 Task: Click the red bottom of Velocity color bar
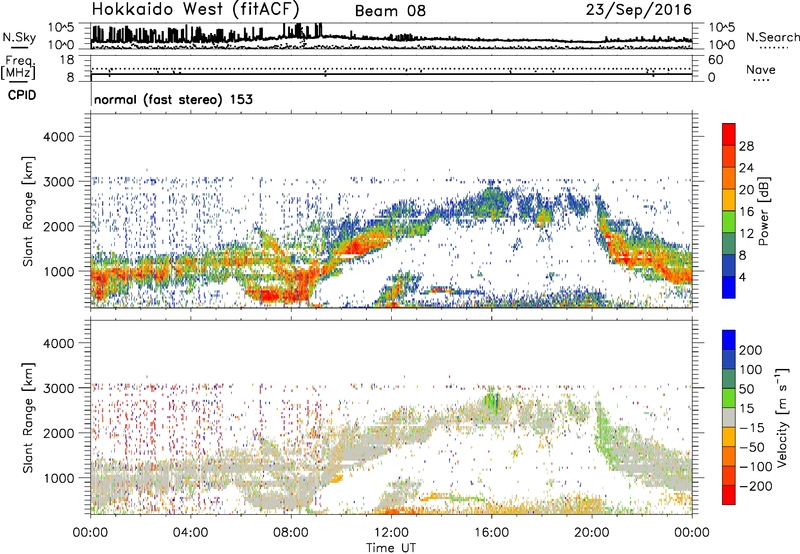729,495
